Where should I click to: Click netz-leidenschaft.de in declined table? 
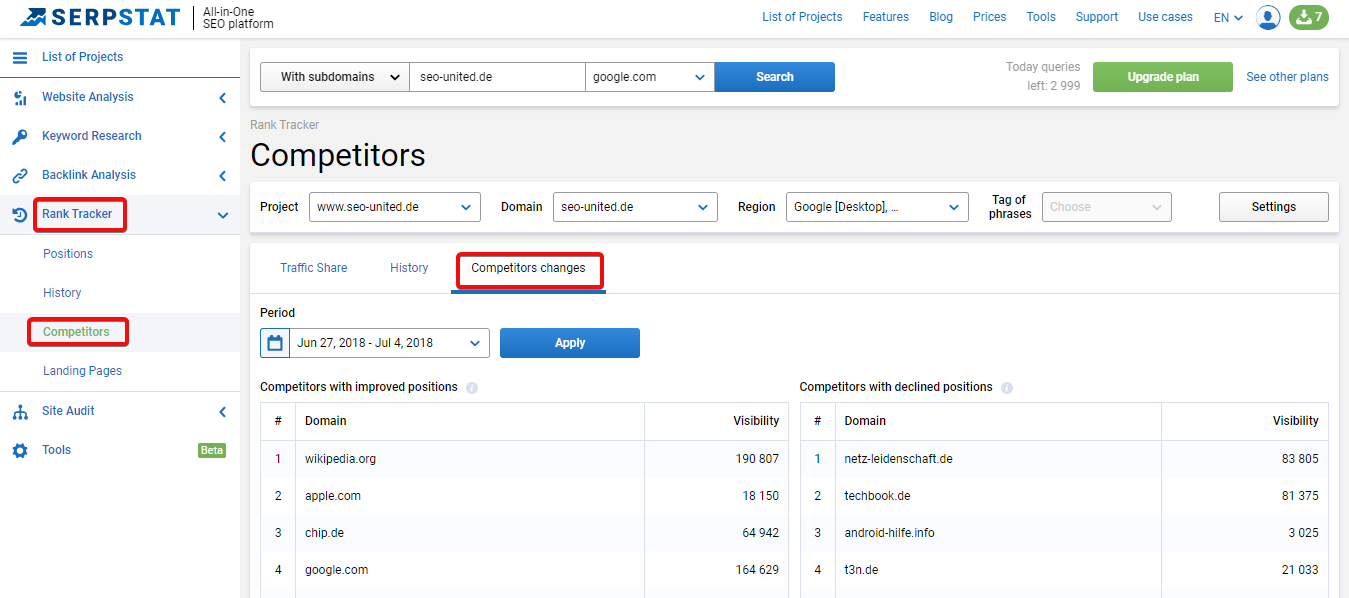pos(898,459)
